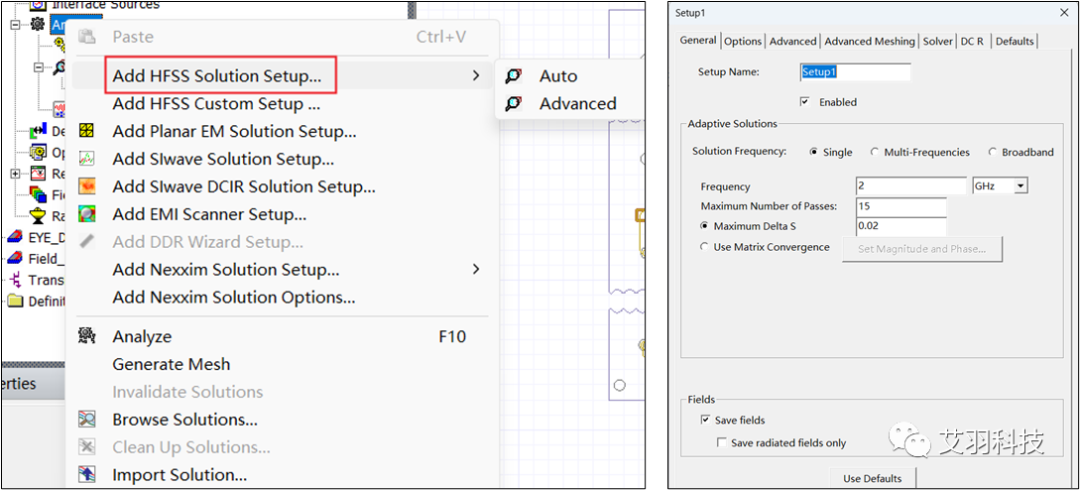Expand the Re tree node plus box
This screenshot has width=1080, height=490.
point(16,174)
